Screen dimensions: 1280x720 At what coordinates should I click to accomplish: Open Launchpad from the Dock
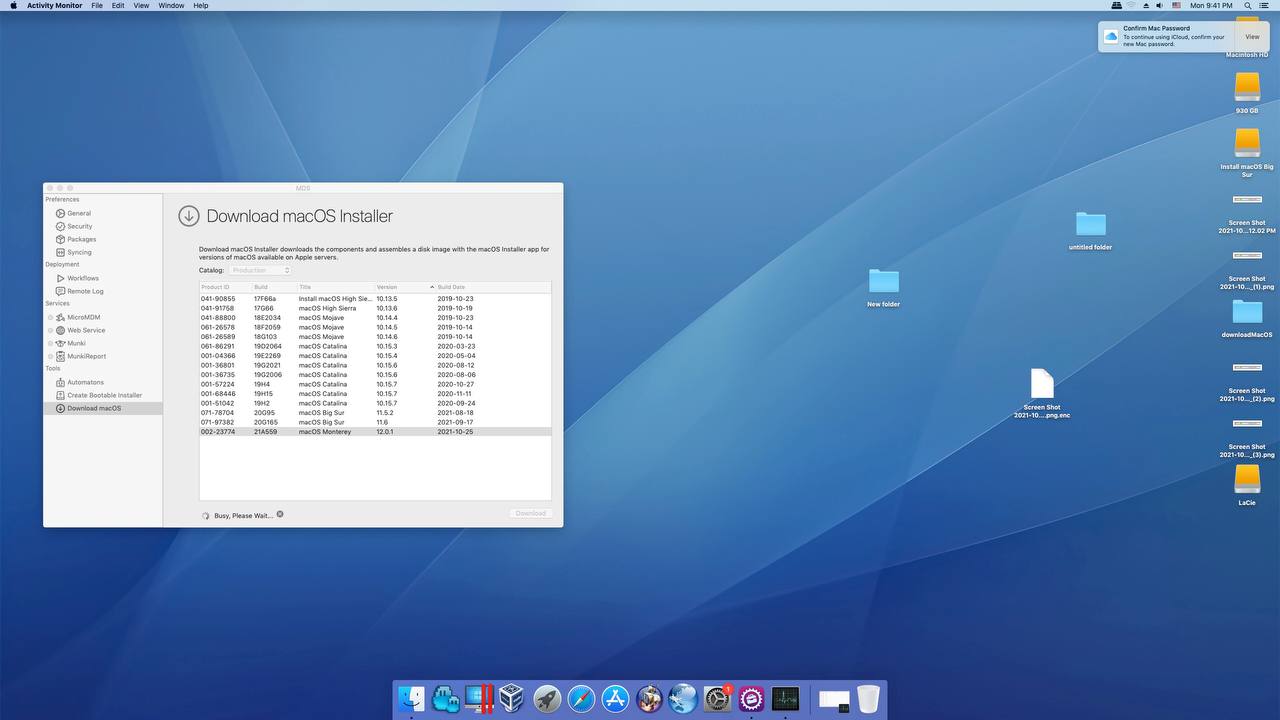coord(547,698)
